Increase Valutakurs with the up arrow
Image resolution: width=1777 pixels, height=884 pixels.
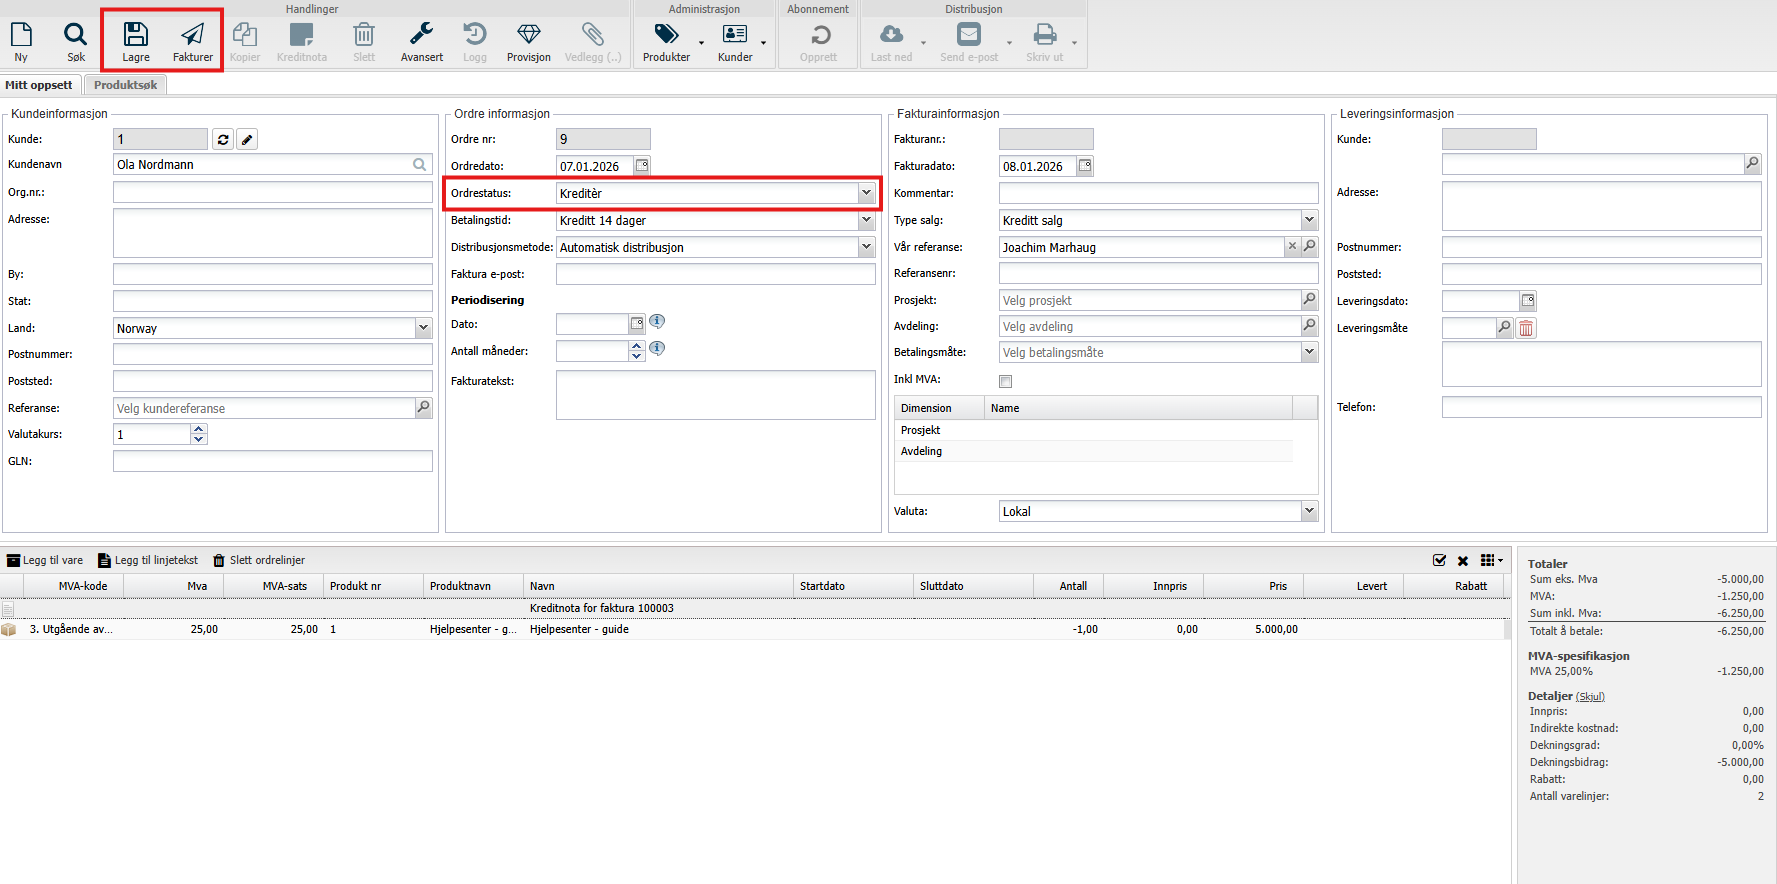[x=199, y=429]
